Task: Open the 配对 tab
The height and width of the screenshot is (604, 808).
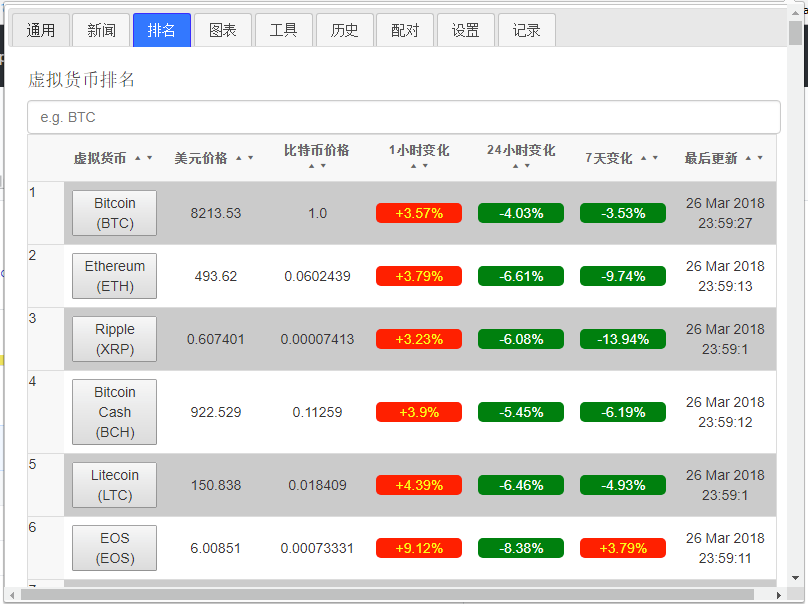Action: point(405,30)
